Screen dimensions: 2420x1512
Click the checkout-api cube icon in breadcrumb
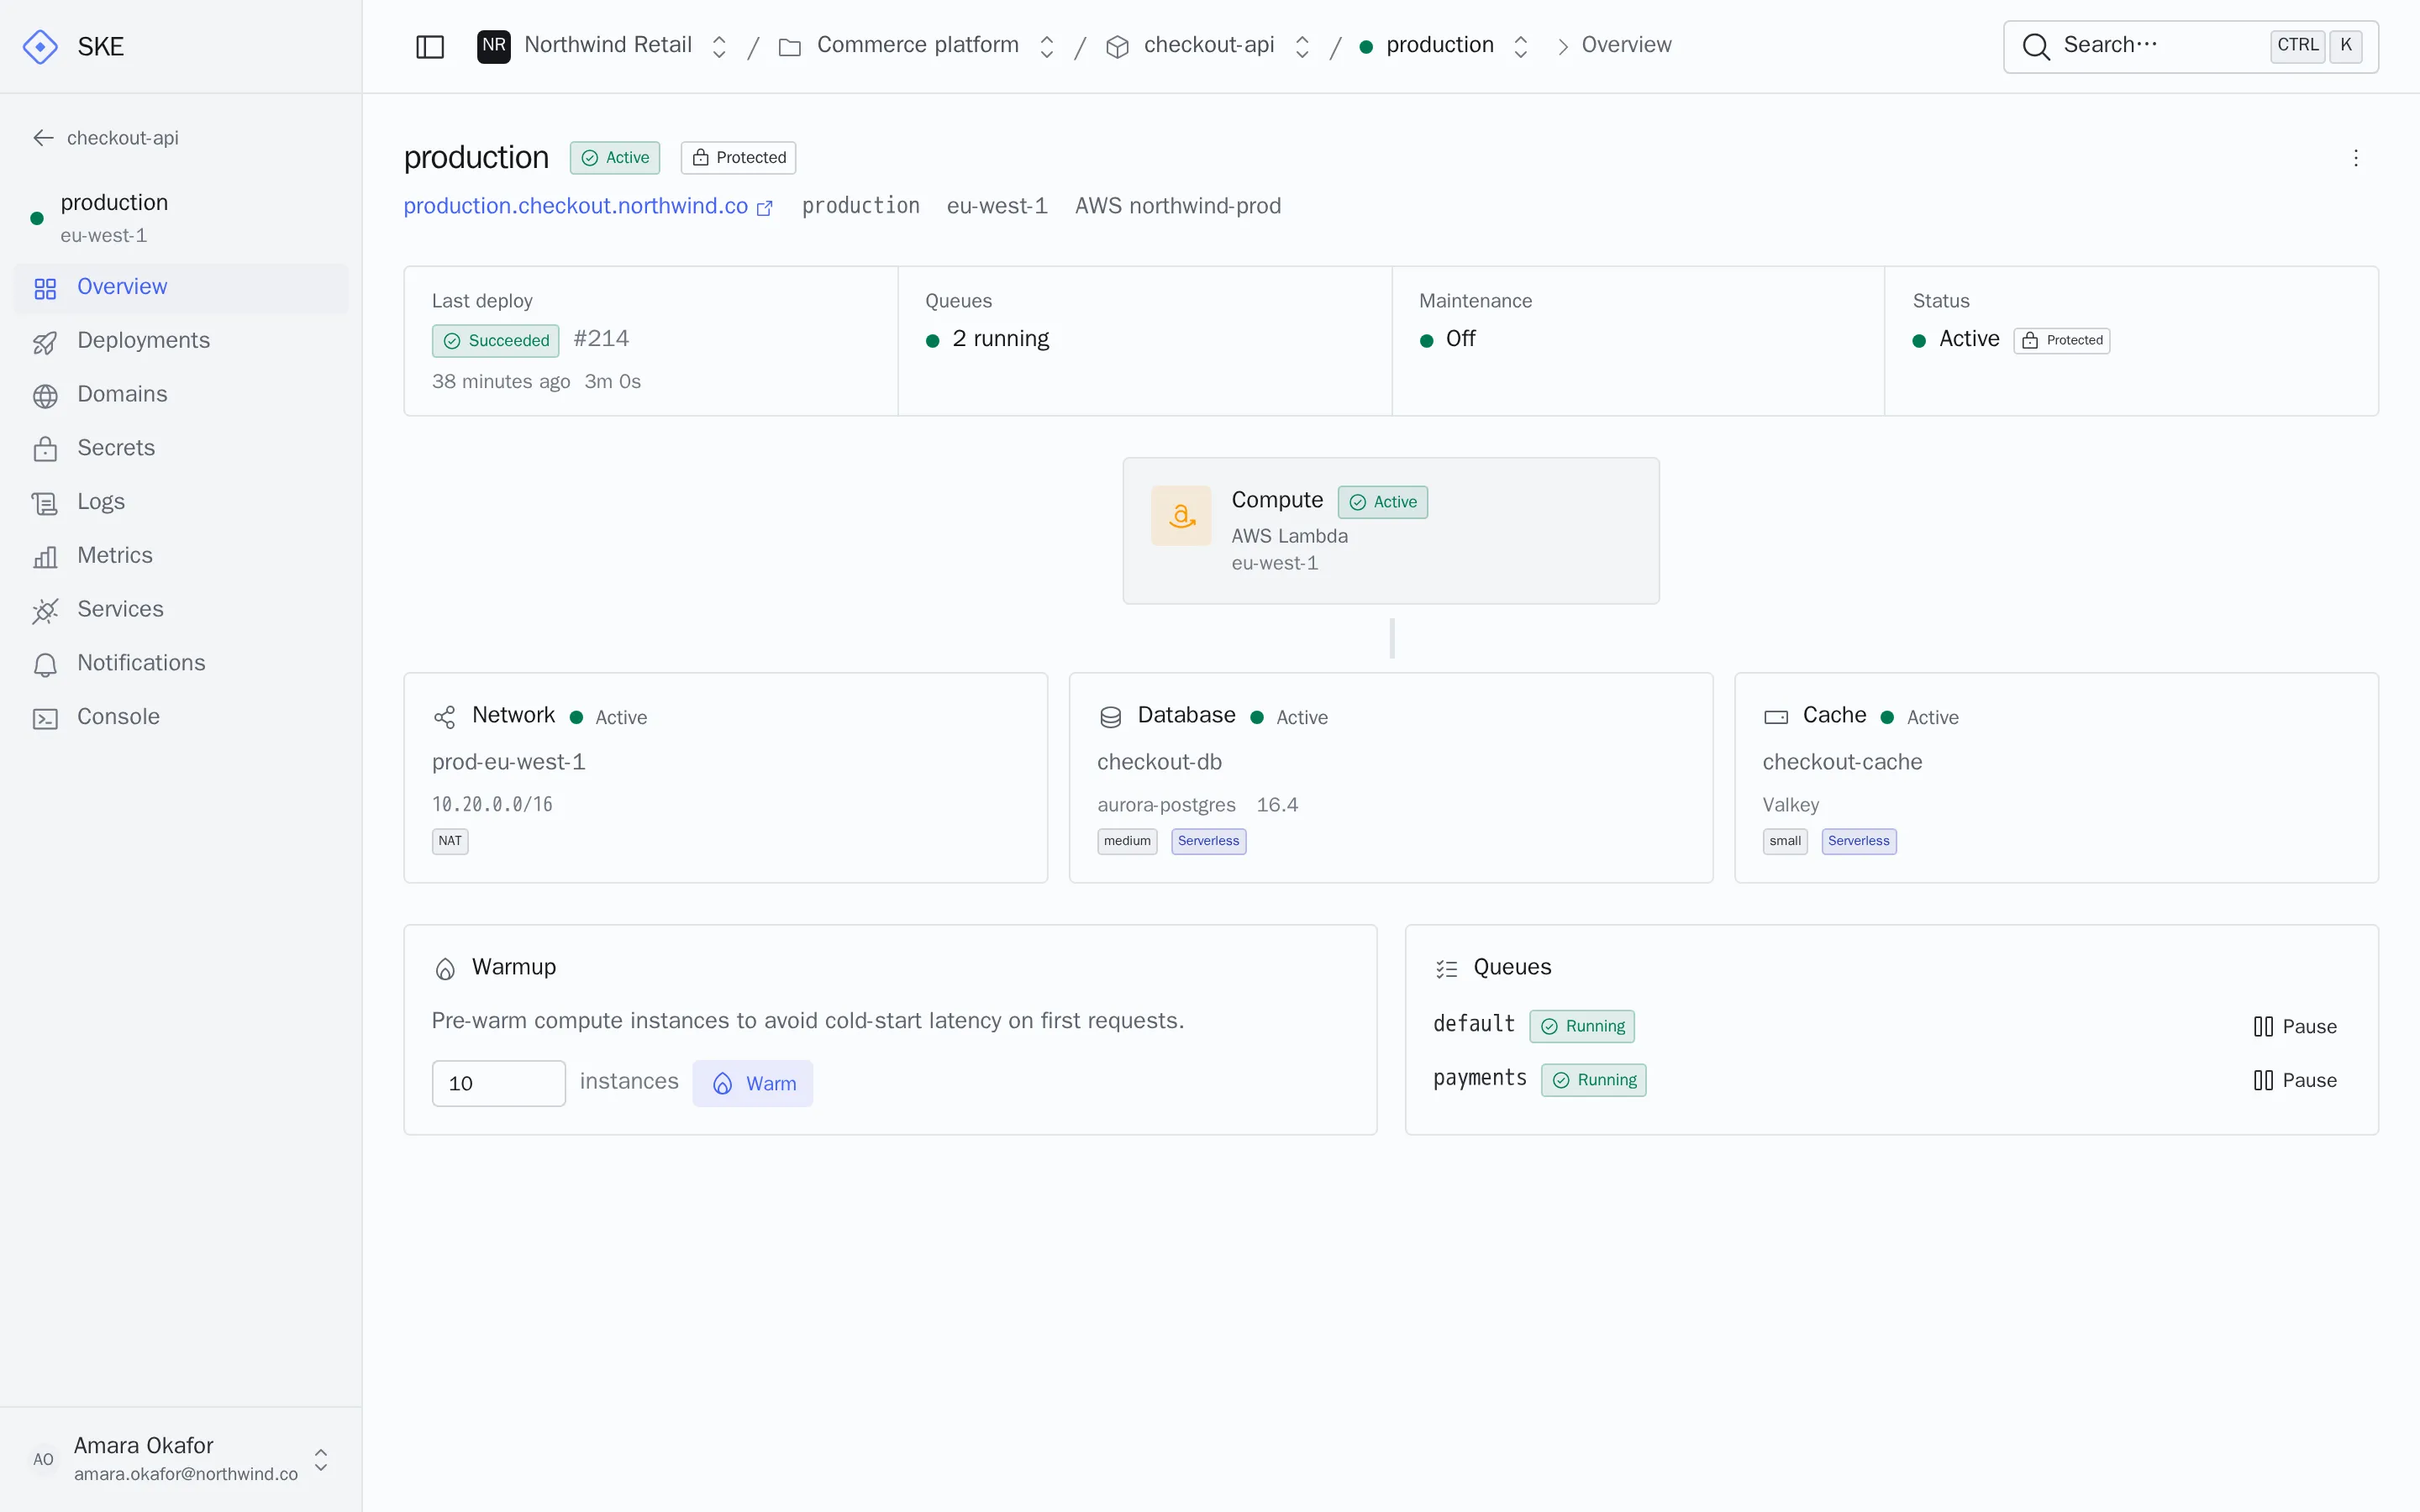pyautogui.click(x=1117, y=47)
